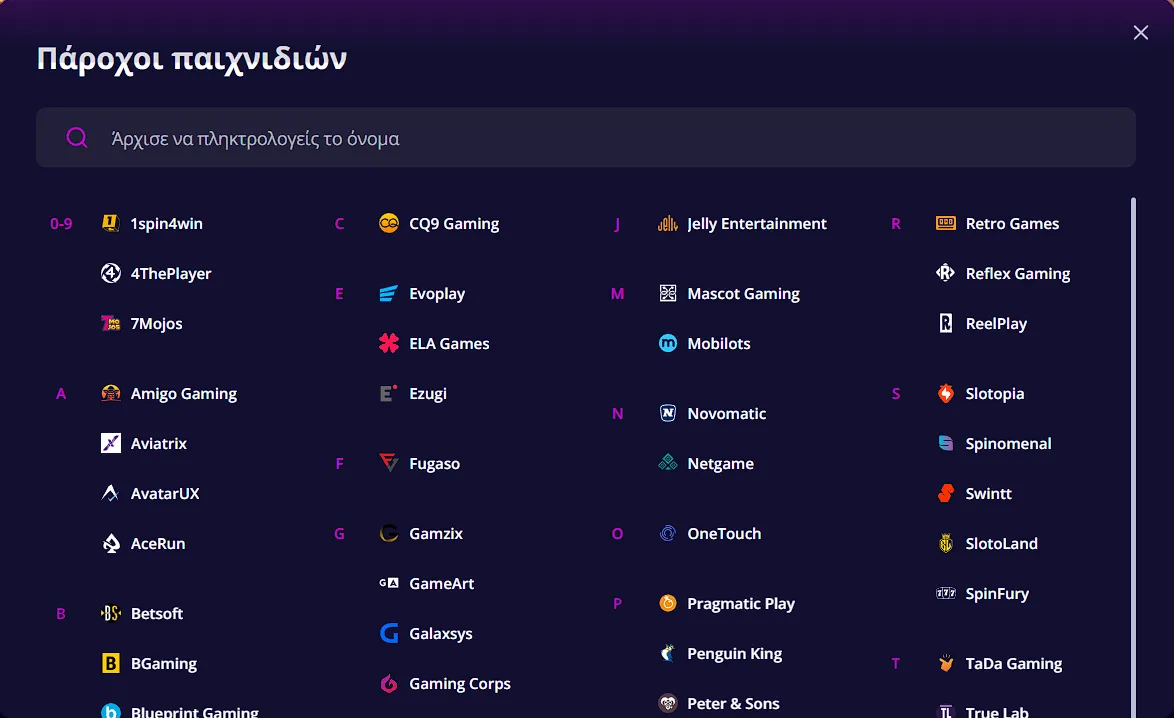Click the Slotopia logo icon
This screenshot has height=718, width=1174.
(x=946, y=394)
